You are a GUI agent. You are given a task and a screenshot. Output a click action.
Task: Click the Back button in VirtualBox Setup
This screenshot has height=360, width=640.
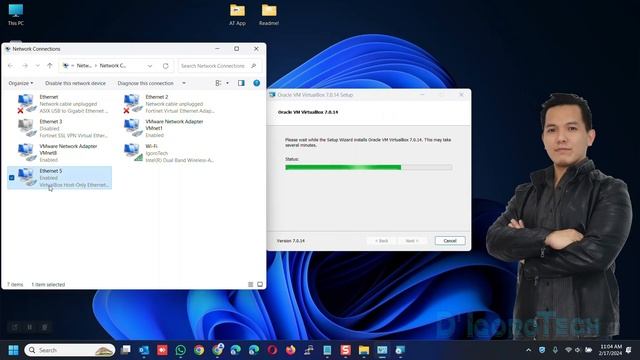(x=382, y=241)
